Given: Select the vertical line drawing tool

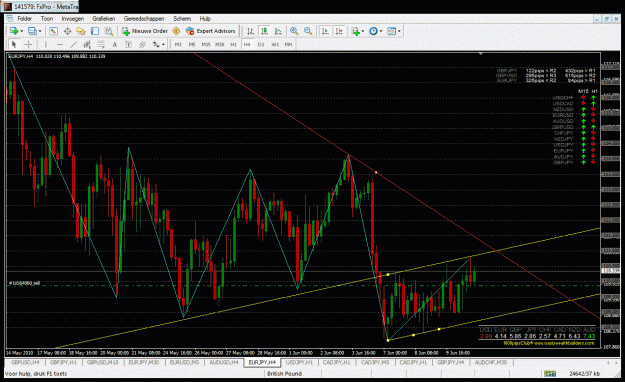Looking at the screenshot, I should (46, 44).
